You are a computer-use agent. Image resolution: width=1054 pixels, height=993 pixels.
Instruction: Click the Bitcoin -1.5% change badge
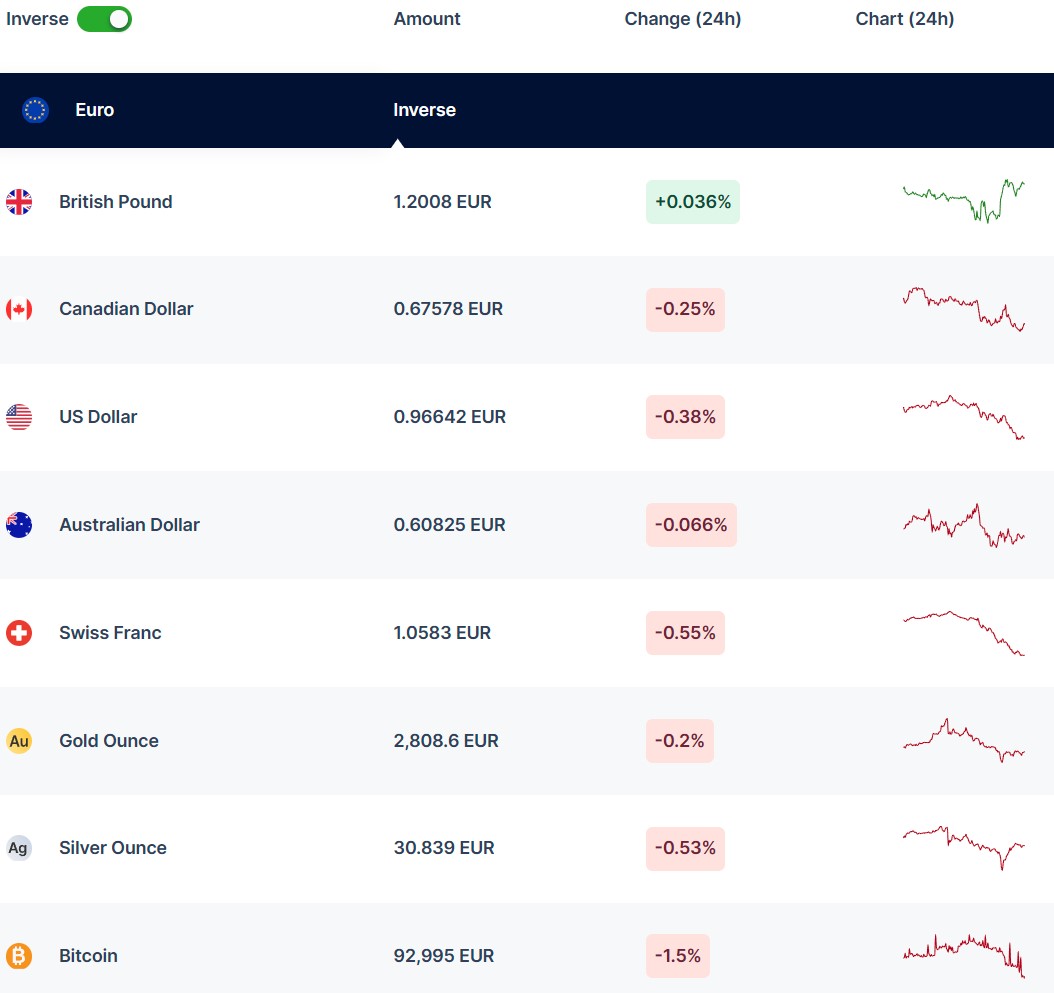[677, 956]
